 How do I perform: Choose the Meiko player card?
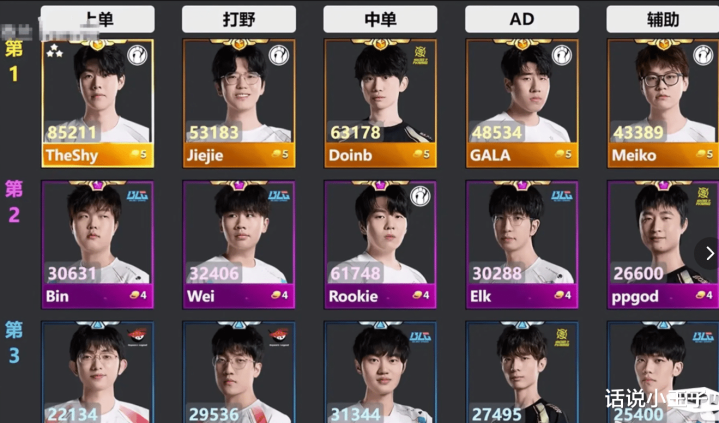pyautogui.click(x=663, y=103)
